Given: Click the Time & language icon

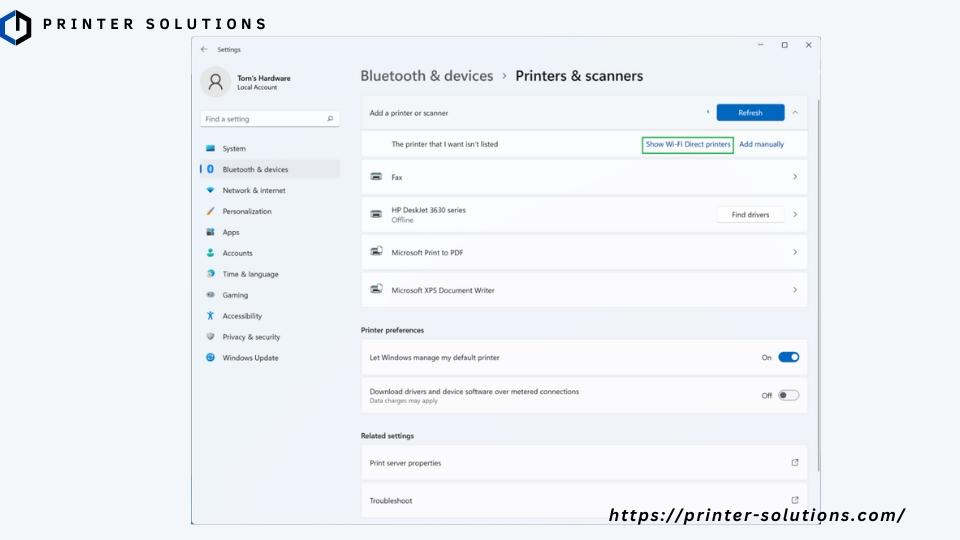Looking at the screenshot, I should [x=210, y=273].
